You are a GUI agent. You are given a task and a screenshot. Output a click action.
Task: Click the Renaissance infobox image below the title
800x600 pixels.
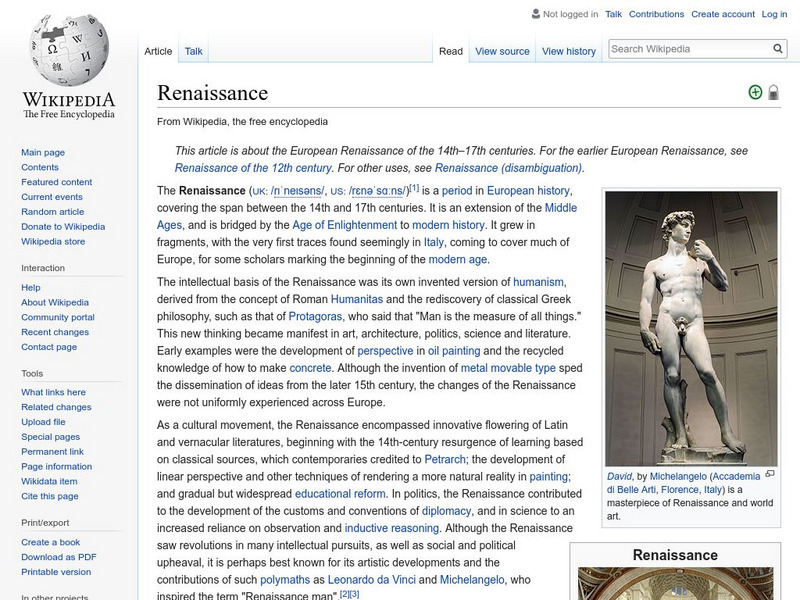[676, 583]
